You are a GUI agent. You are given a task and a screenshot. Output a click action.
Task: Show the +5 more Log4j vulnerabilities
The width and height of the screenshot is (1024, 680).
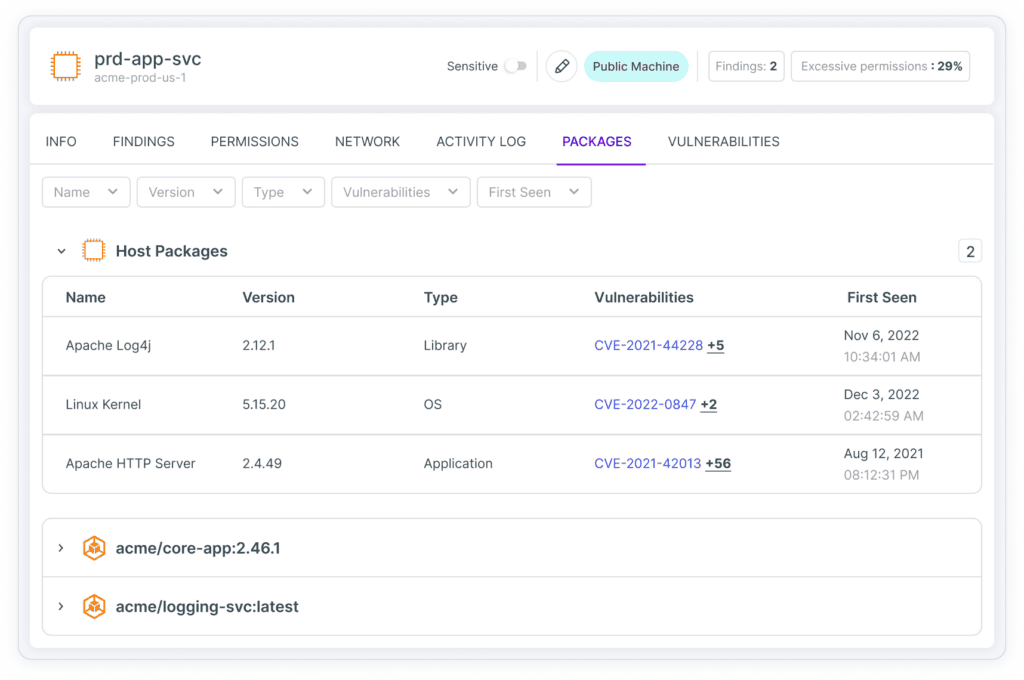[716, 346]
